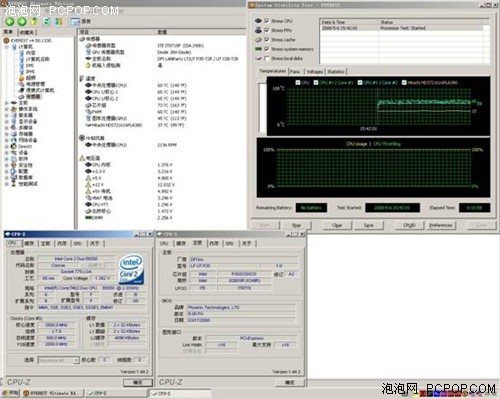
Task: Click the CPUID button in stability test
Action: [x=409, y=225]
